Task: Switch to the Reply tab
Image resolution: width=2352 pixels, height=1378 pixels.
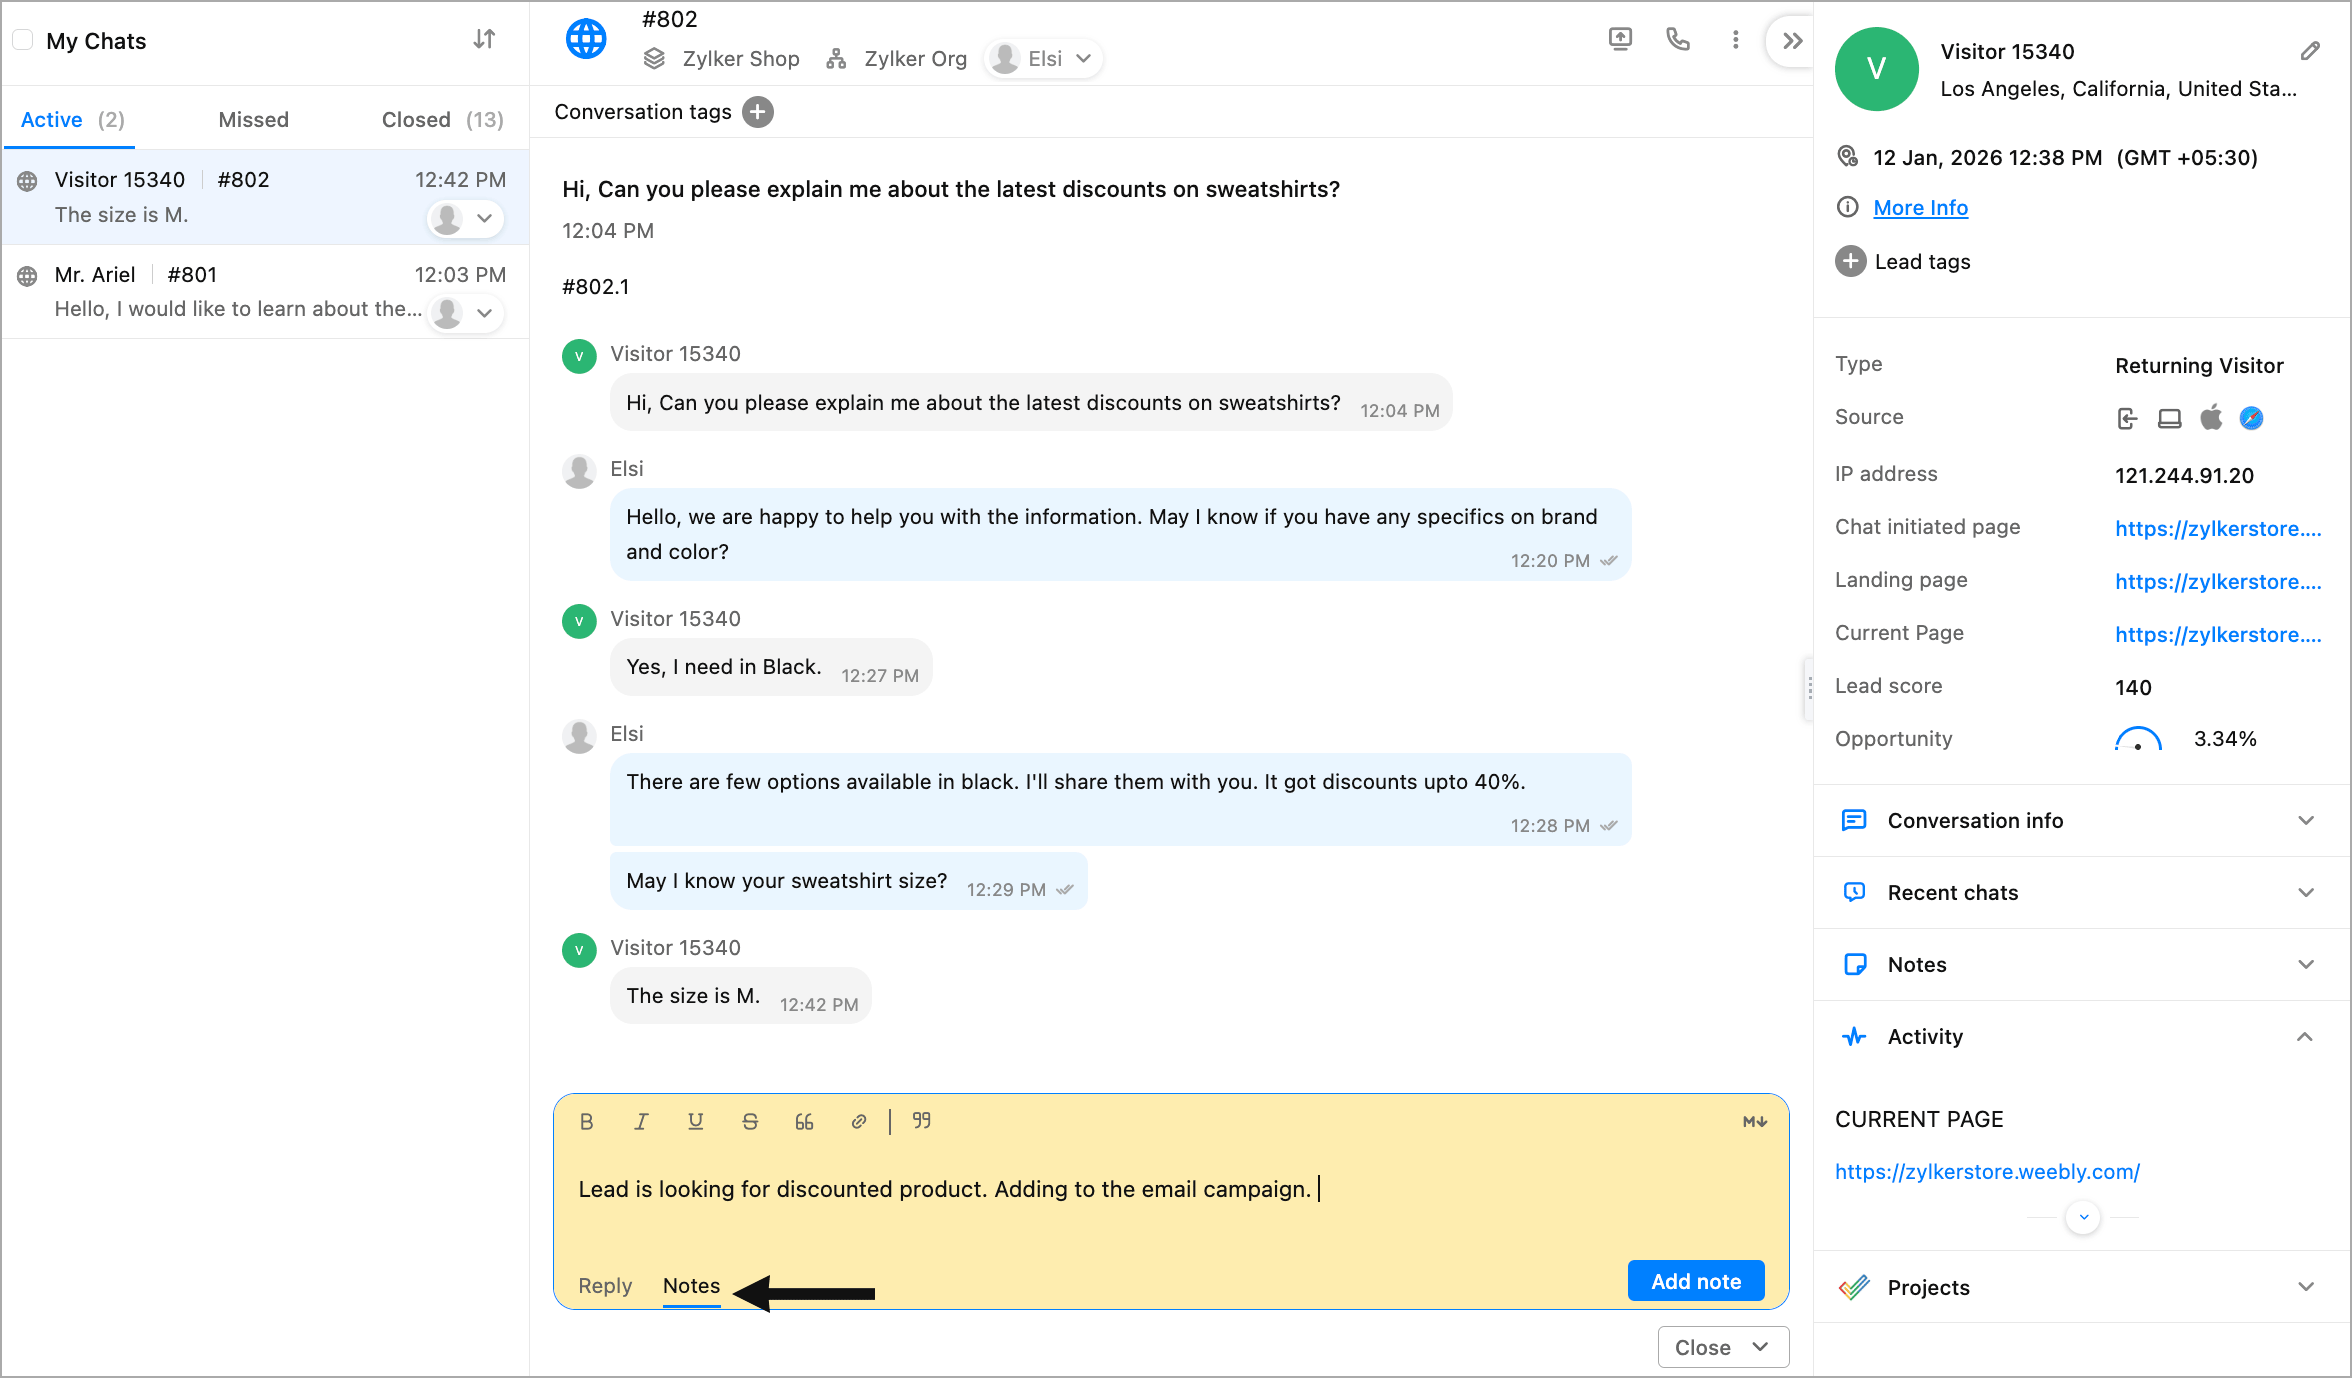Action: click(x=605, y=1286)
